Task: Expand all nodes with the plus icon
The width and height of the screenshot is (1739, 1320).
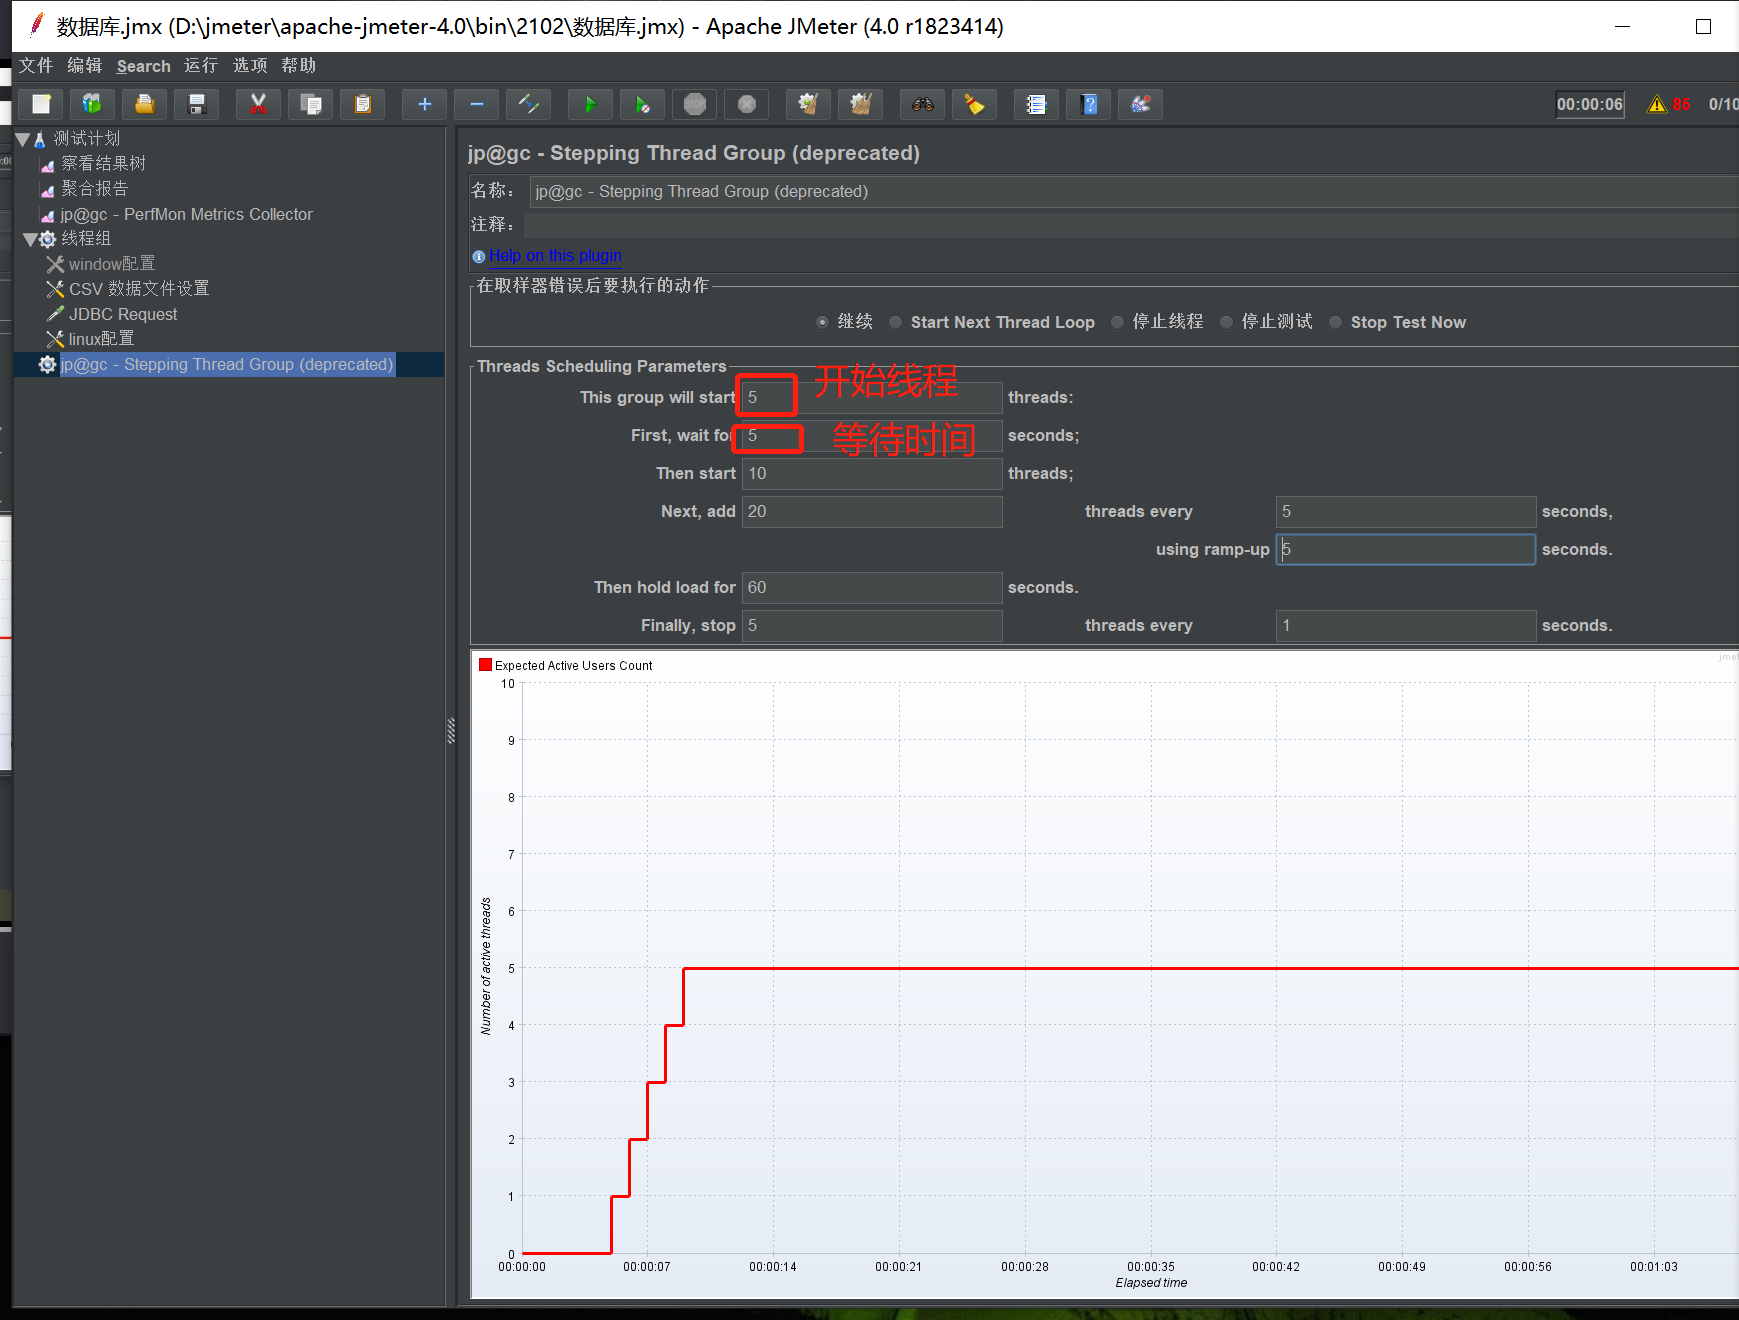Action: 424,104
